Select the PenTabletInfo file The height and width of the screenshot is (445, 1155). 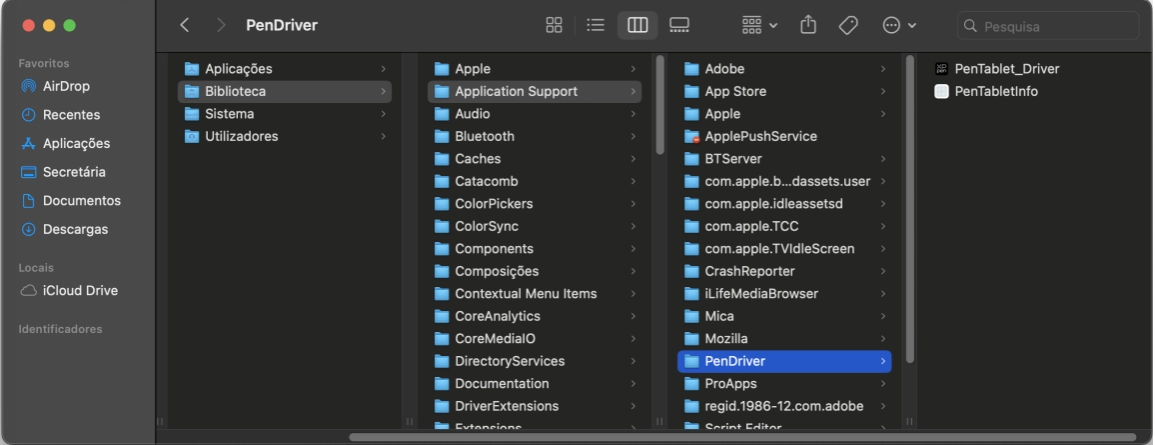click(x=995, y=91)
